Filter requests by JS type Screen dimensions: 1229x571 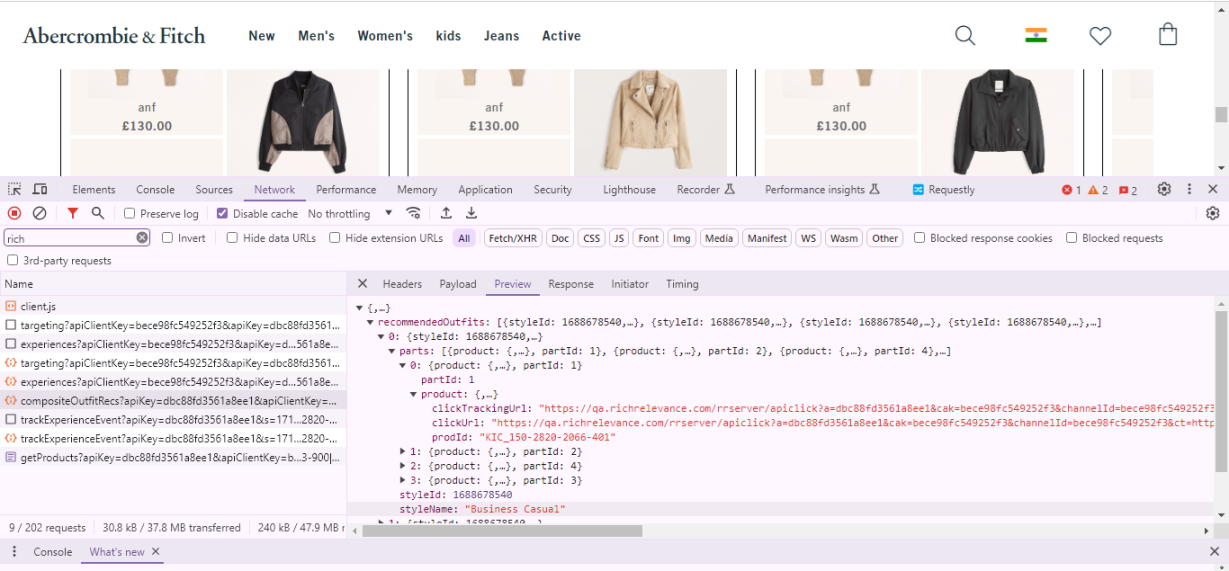[619, 238]
